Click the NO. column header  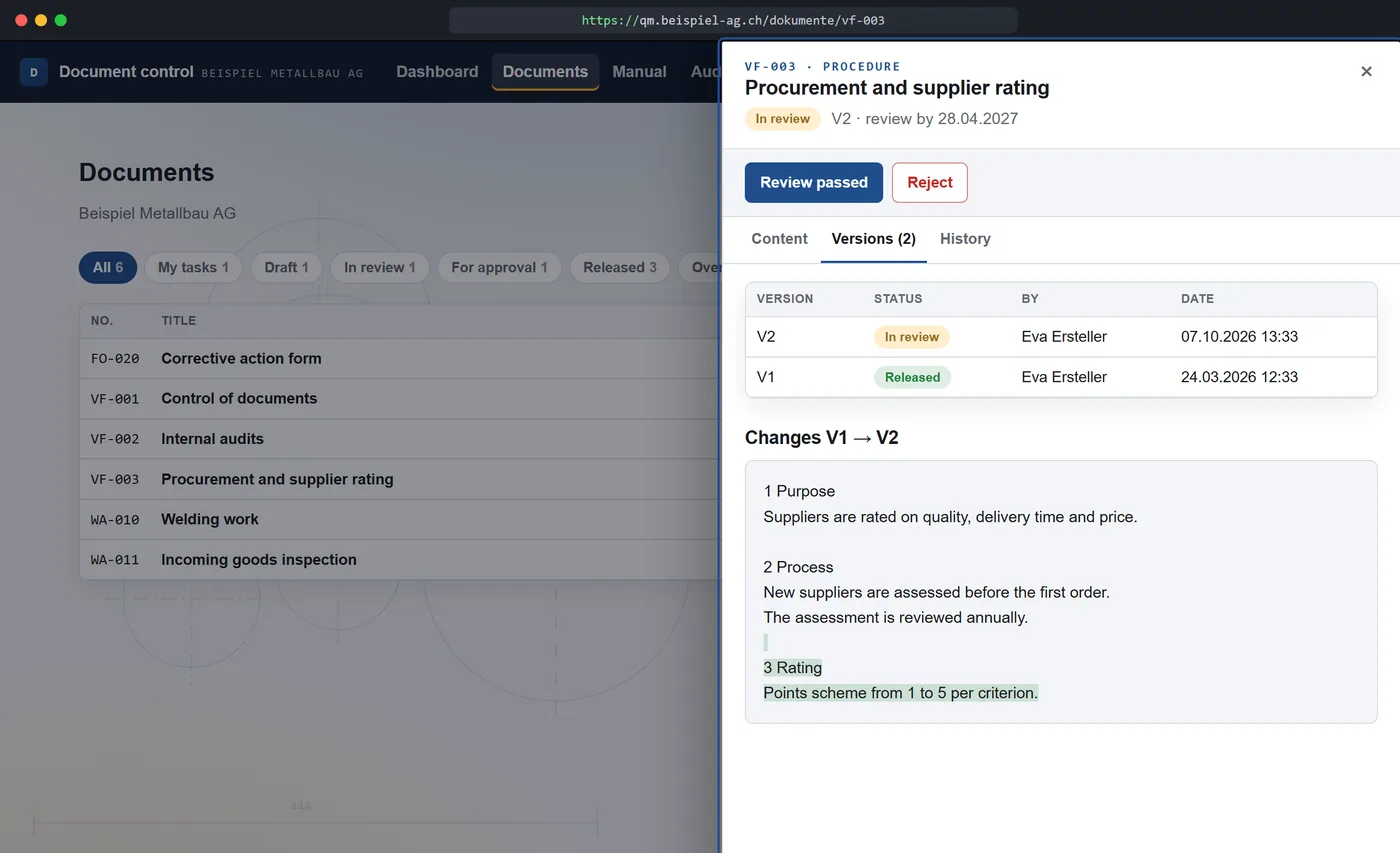pyautogui.click(x=102, y=321)
